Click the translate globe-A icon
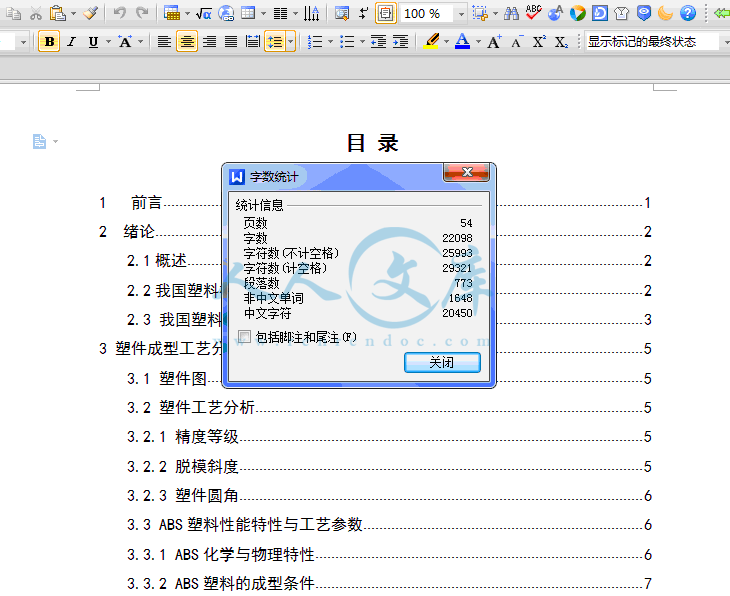Screen dimensions: 730x596 (555, 13)
